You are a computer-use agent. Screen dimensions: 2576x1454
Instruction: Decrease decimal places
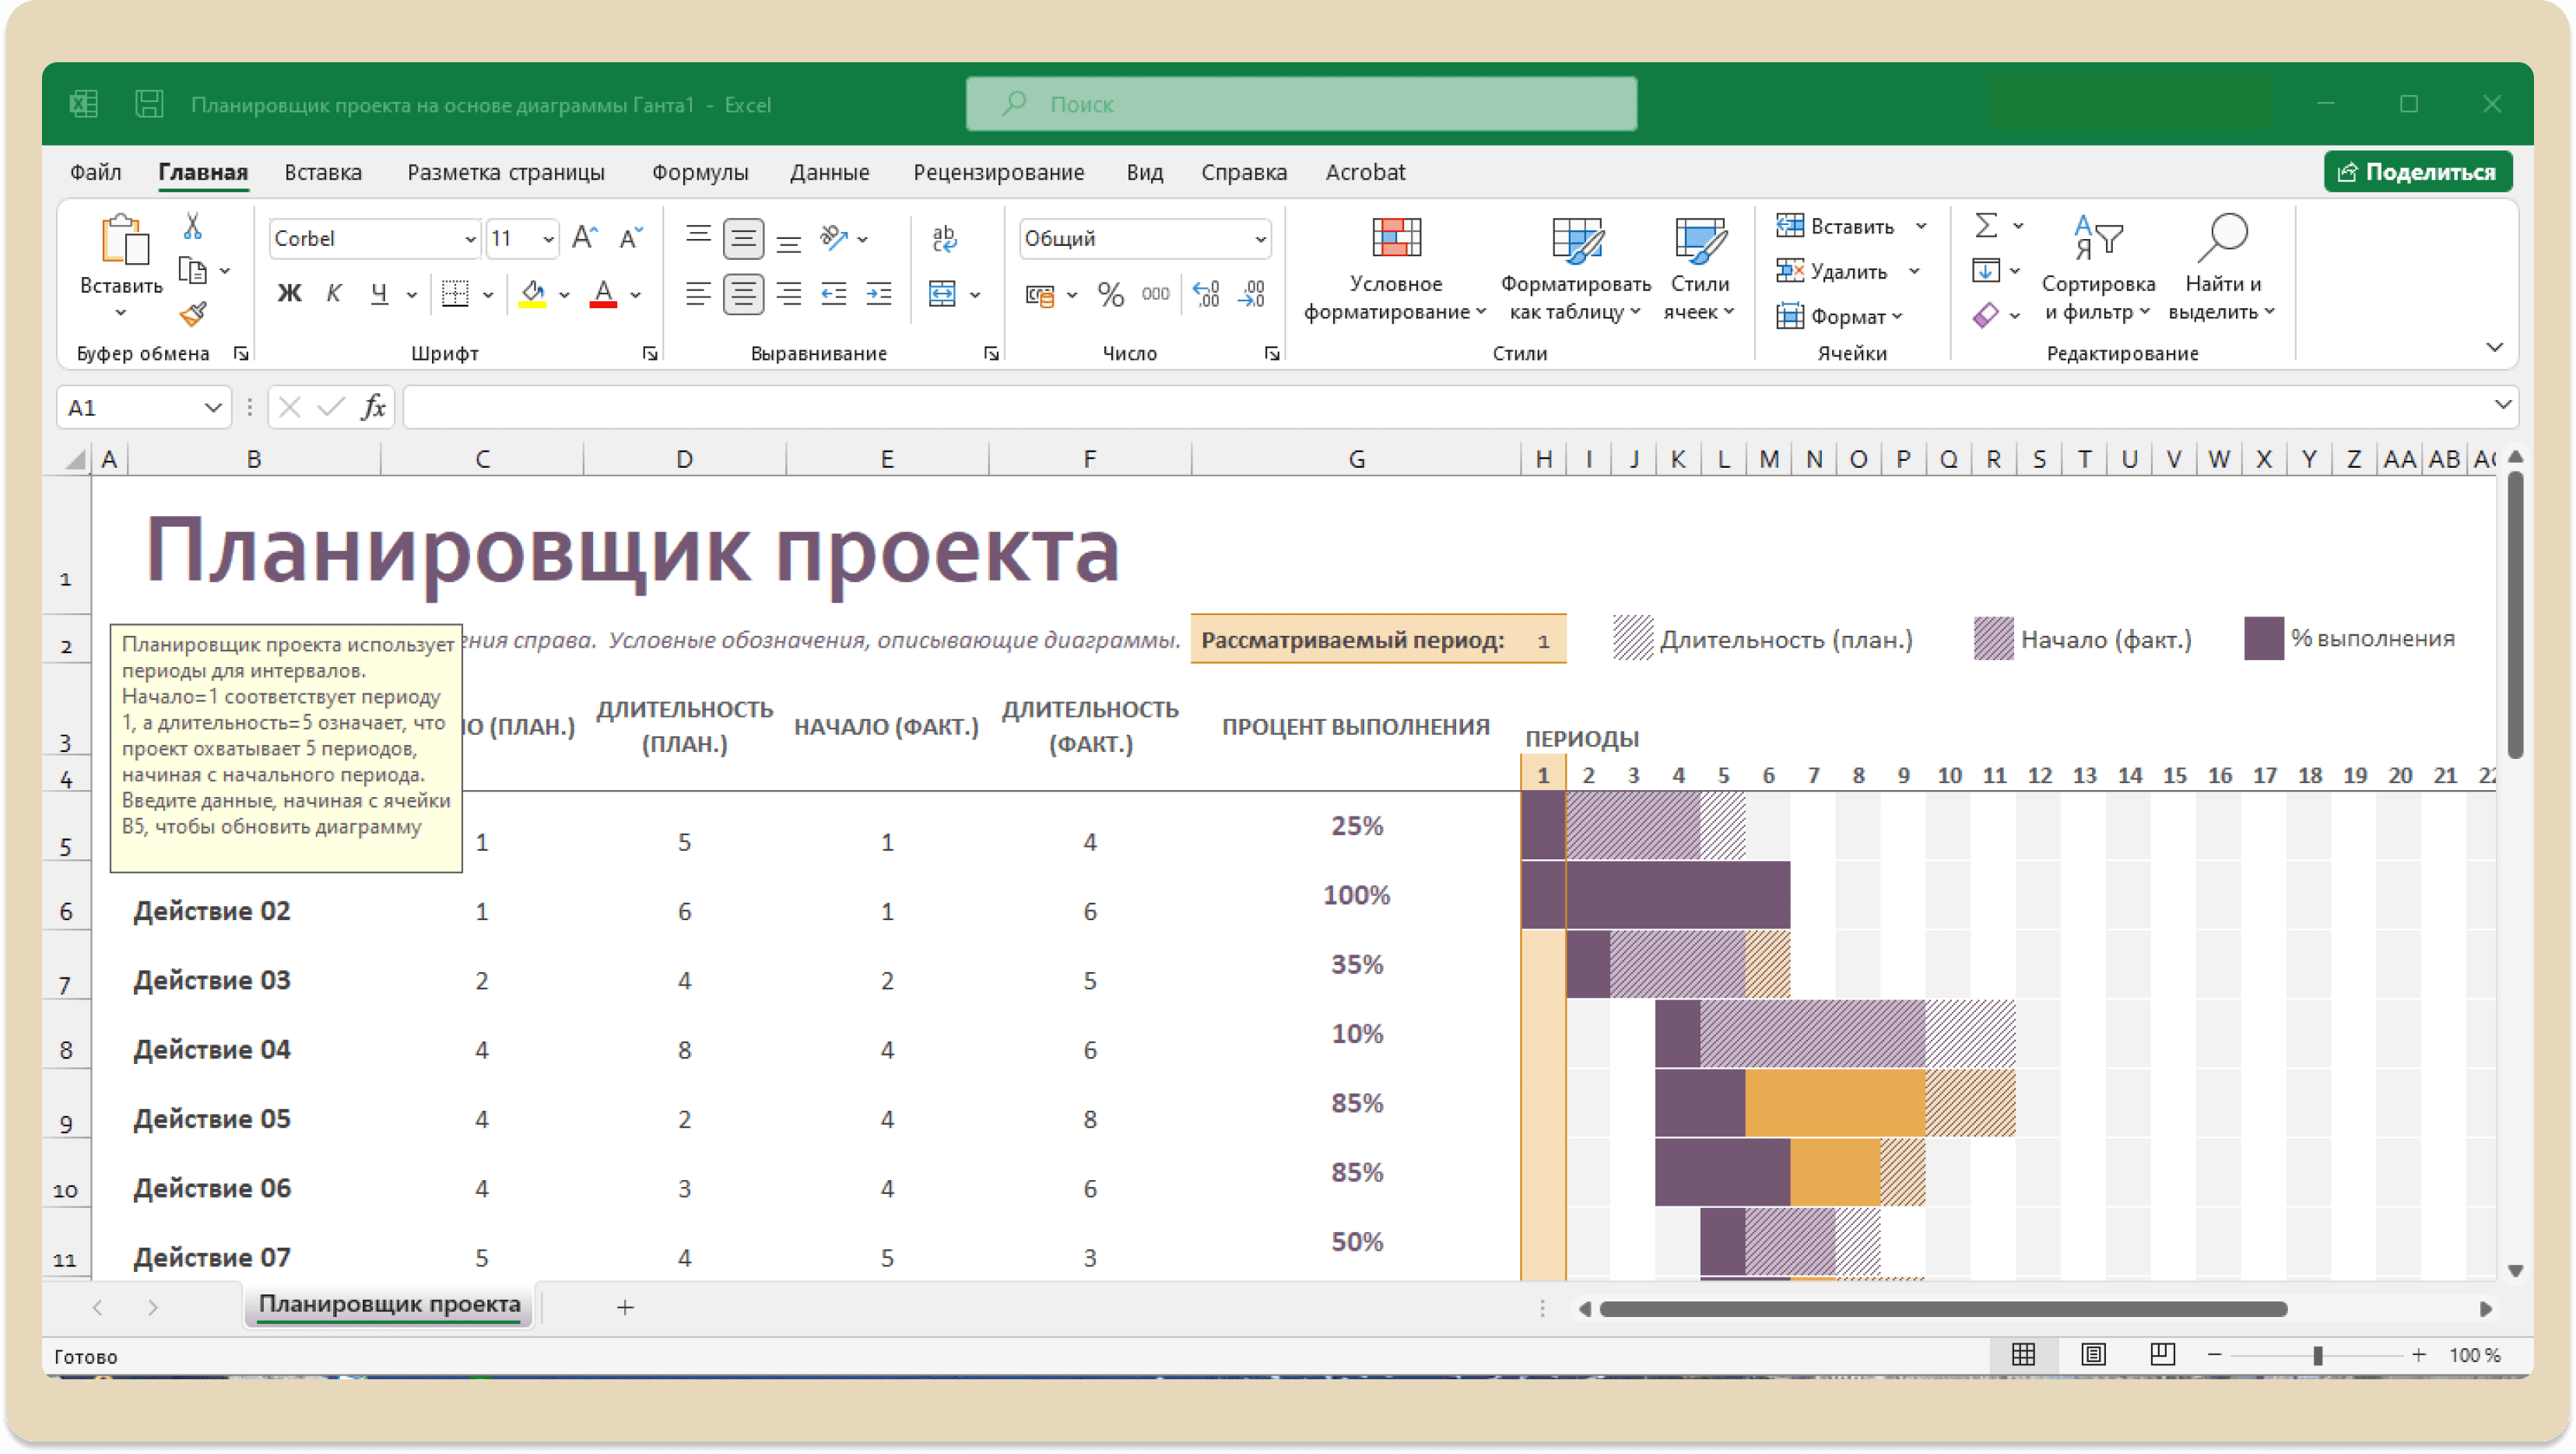pos(1252,294)
